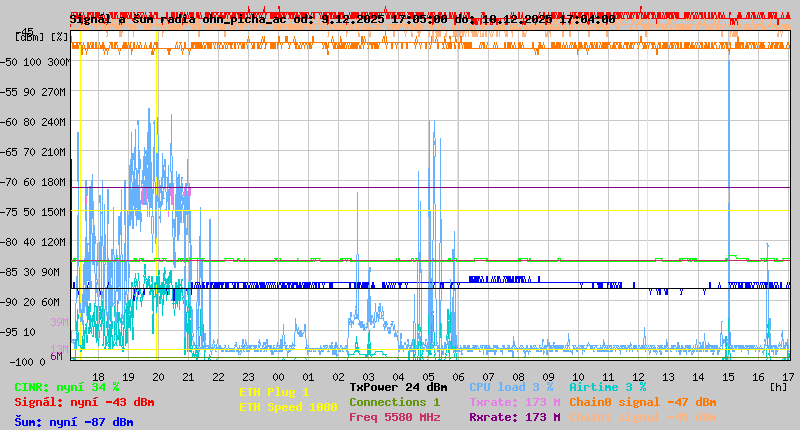Click the 'Rxrate: 173 M' legend label
The width and height of the screenshot is (800, 430).
(515, 417)
